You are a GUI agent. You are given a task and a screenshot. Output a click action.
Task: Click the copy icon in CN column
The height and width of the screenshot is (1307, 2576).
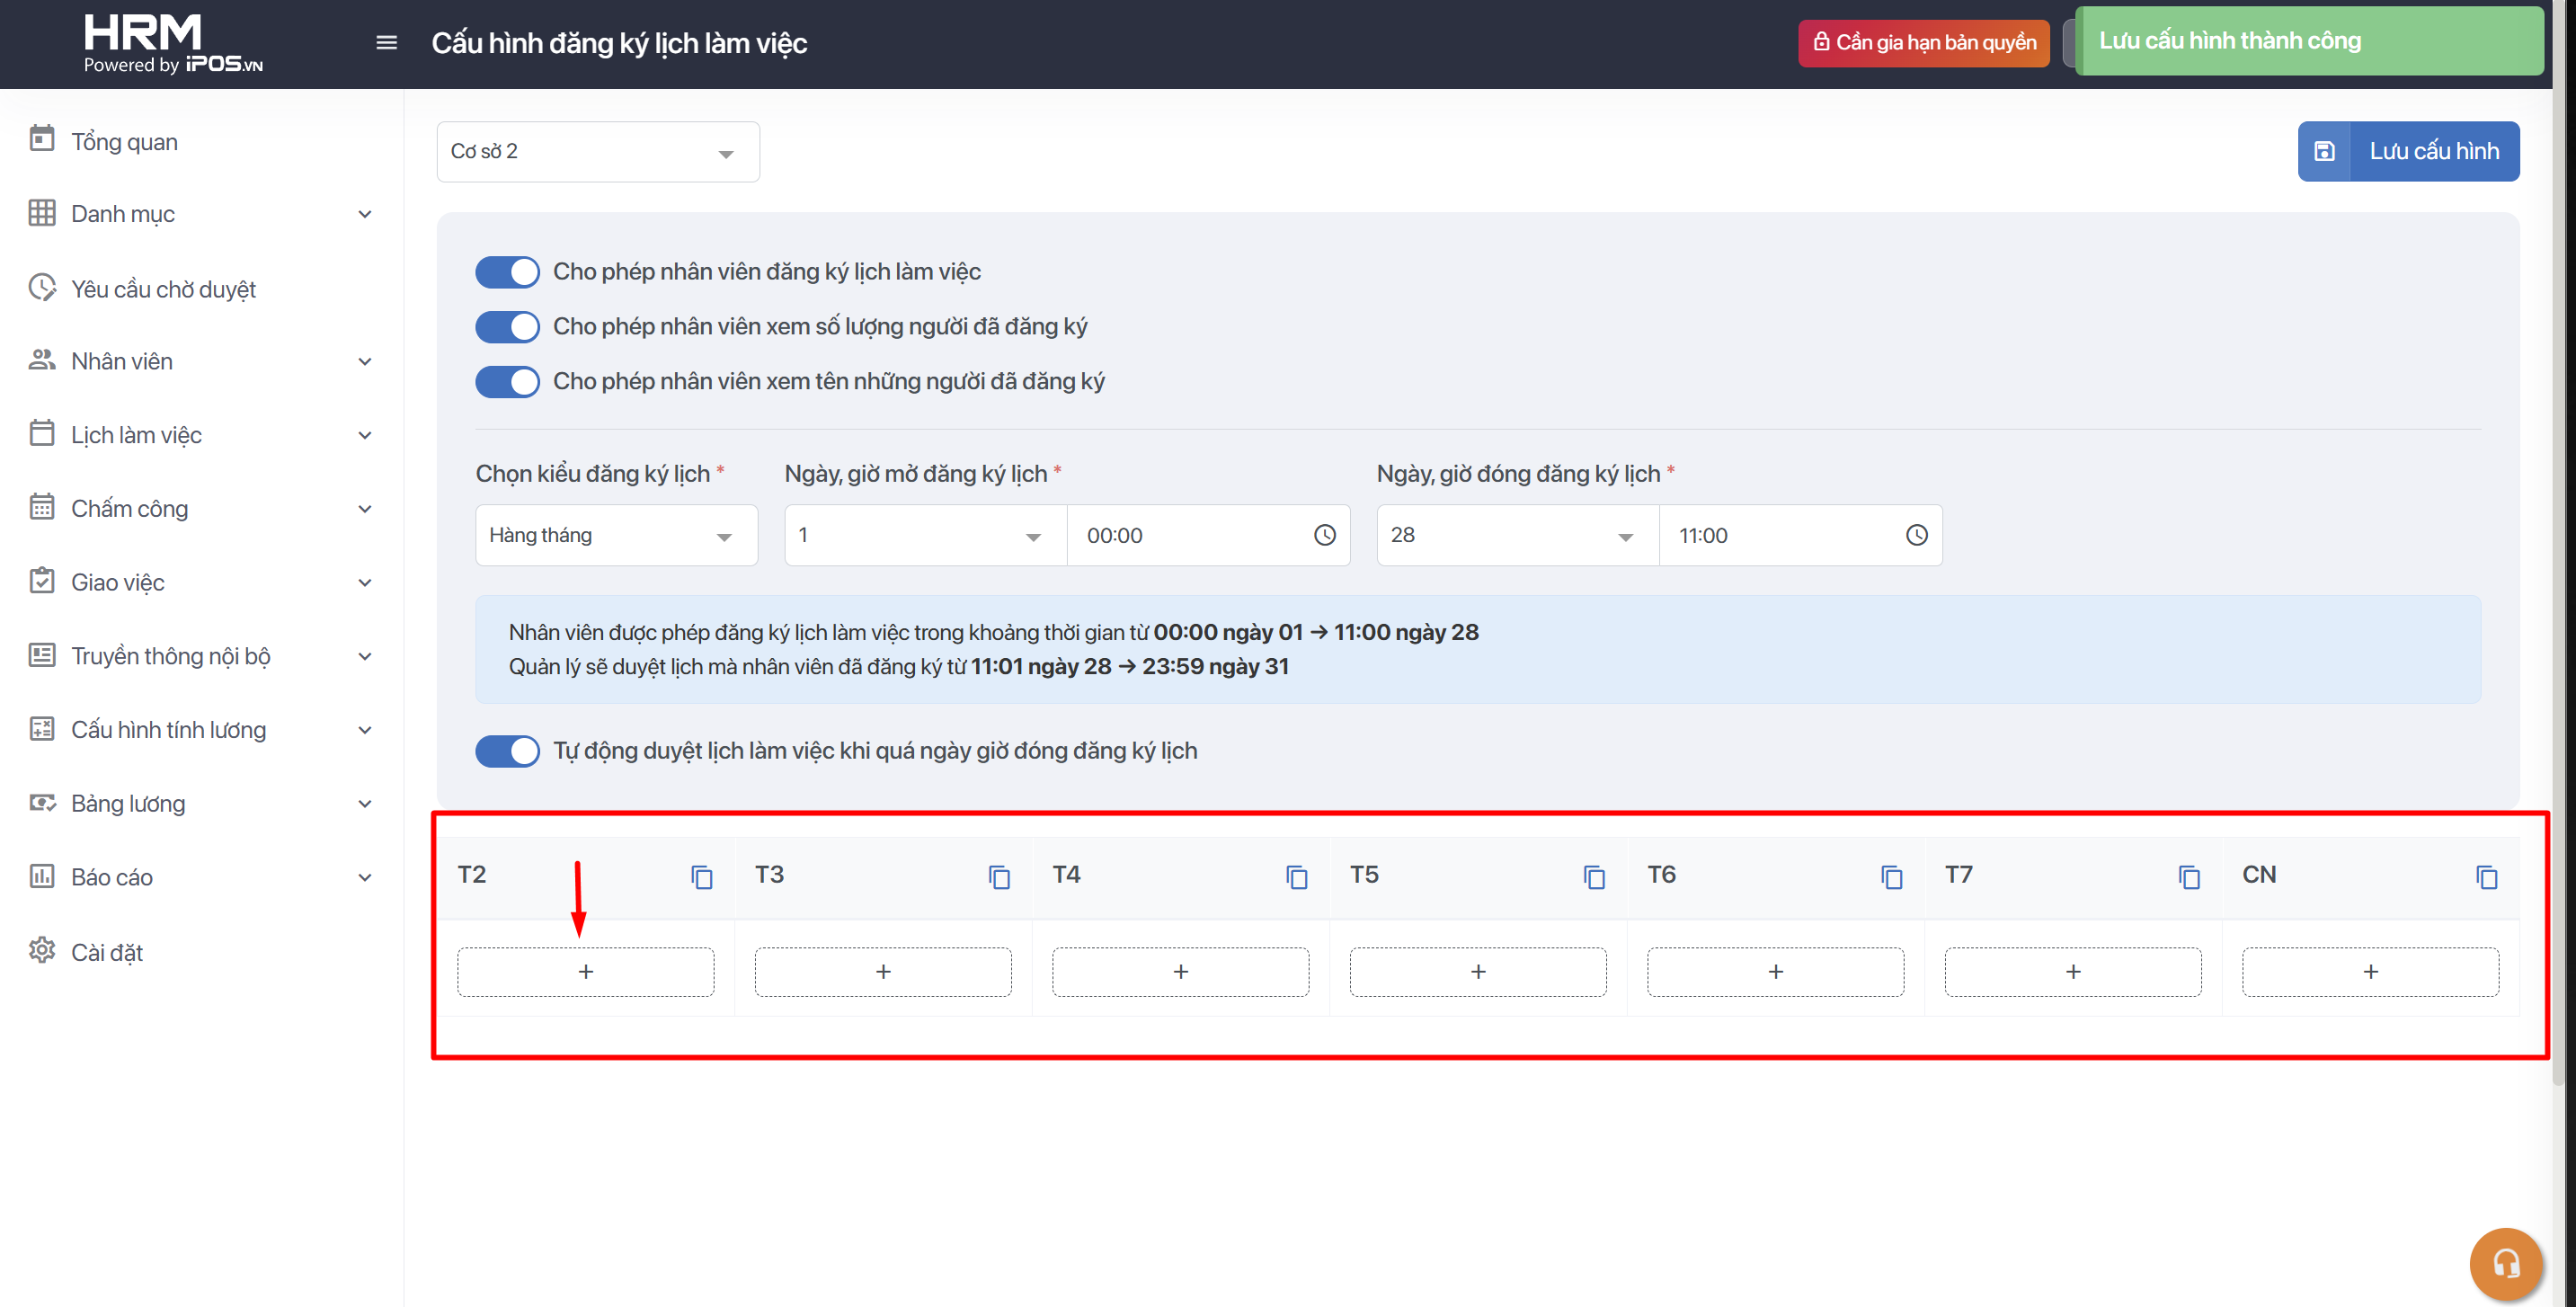tap(2486, 877)
